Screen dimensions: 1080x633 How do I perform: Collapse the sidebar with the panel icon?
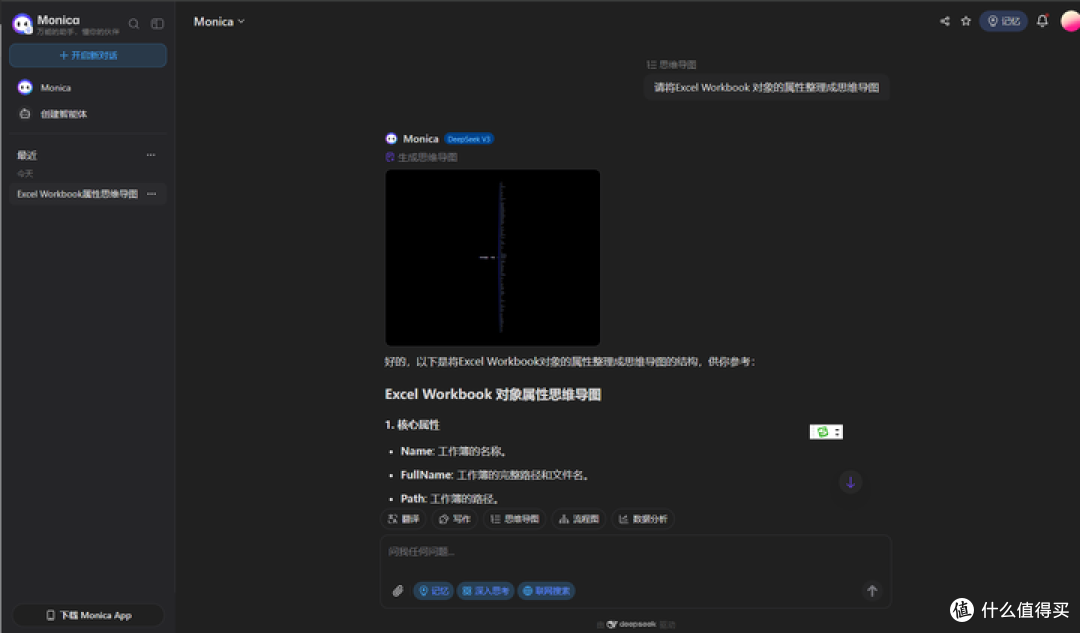157,23
